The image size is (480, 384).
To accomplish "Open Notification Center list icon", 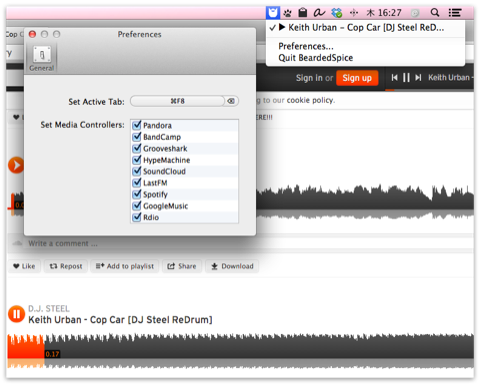I will click(x=455, y=13).
